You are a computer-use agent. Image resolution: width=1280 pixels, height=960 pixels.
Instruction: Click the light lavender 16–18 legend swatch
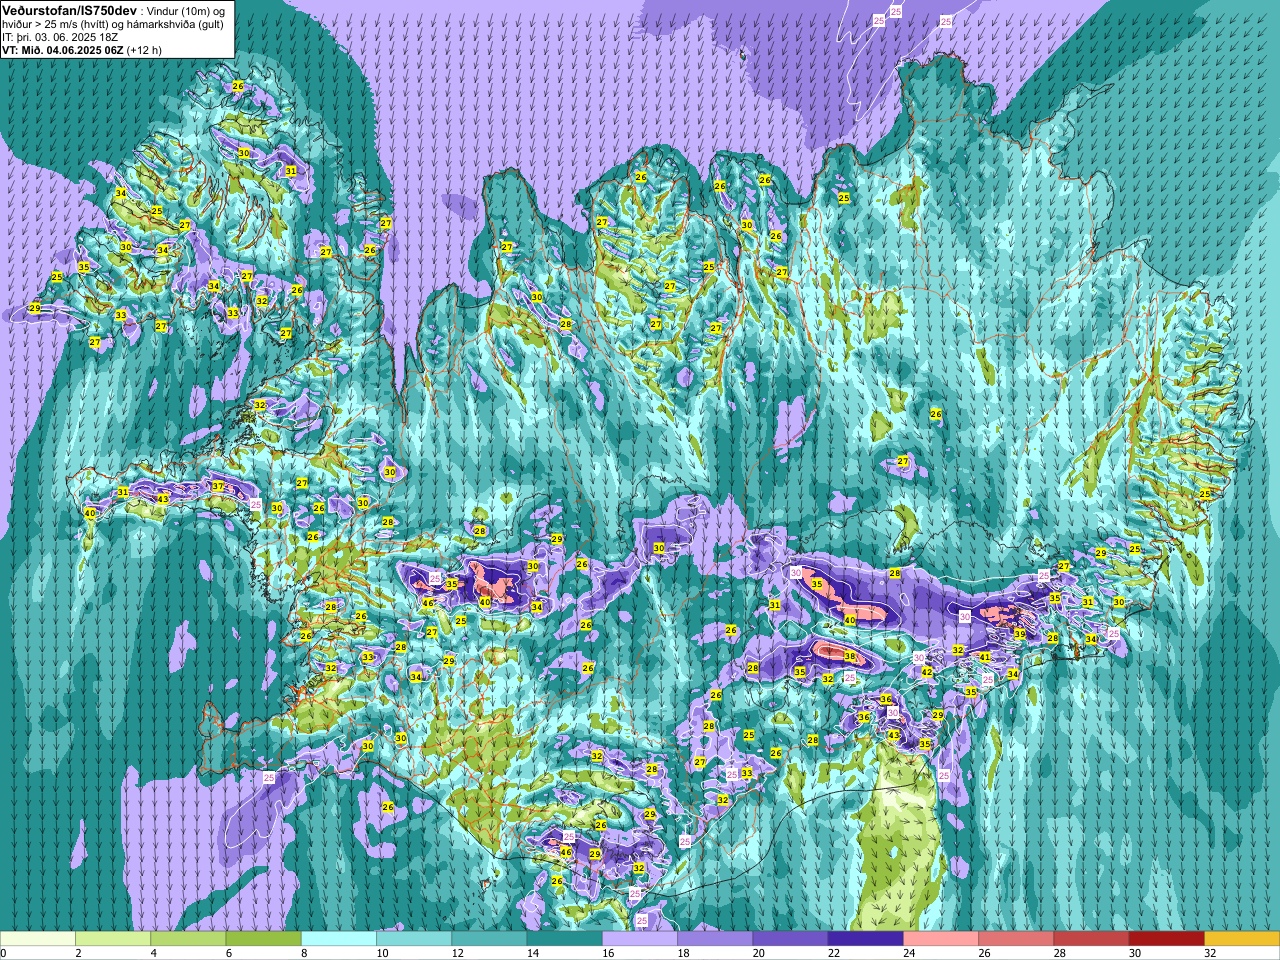point(640,939)
